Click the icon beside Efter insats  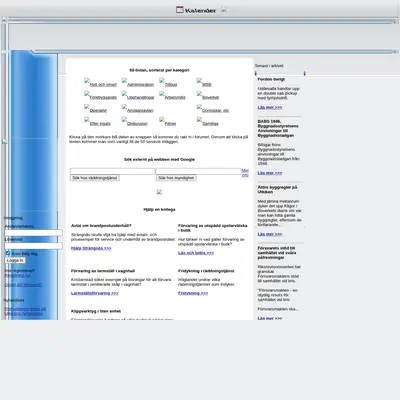pos(87,120)
